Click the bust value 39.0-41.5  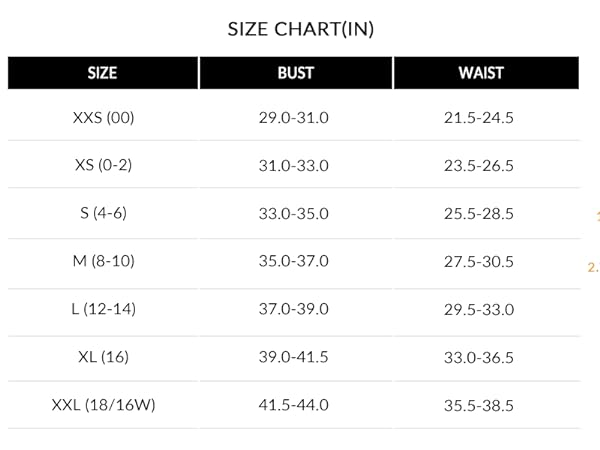tap(293, 357)
